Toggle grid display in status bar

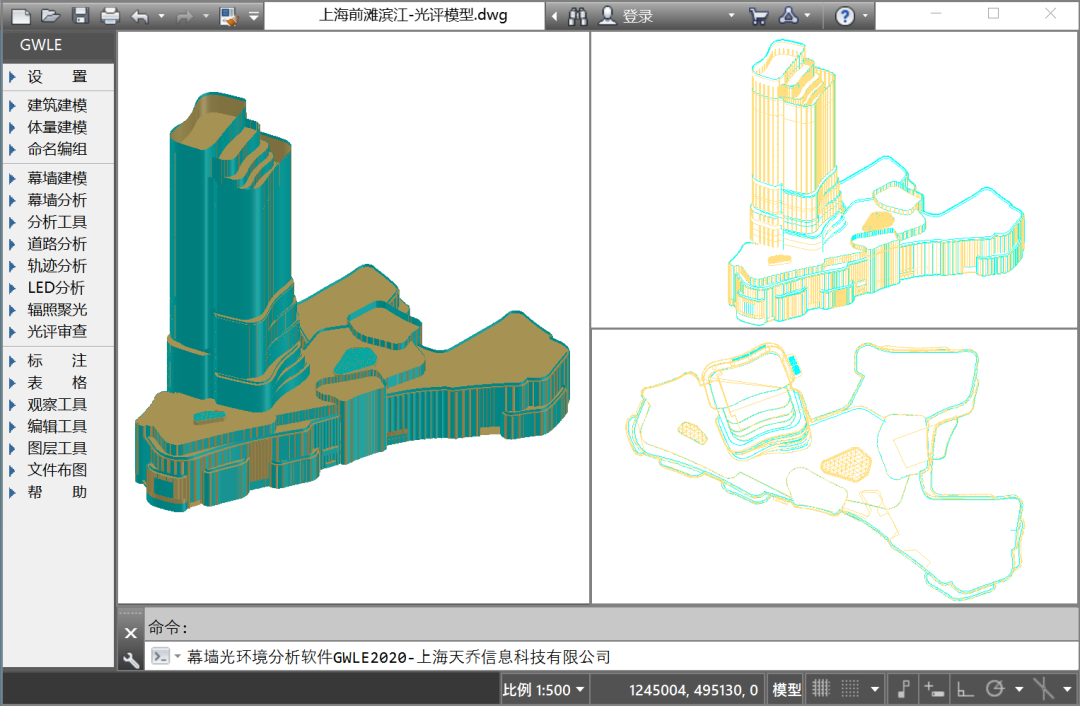coord(821,689)
